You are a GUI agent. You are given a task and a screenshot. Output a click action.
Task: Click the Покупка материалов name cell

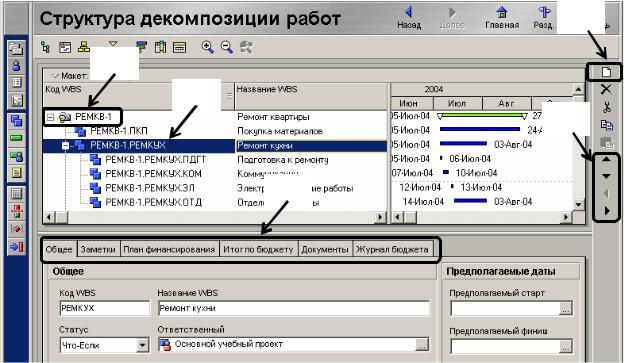[x=311, y=131]
